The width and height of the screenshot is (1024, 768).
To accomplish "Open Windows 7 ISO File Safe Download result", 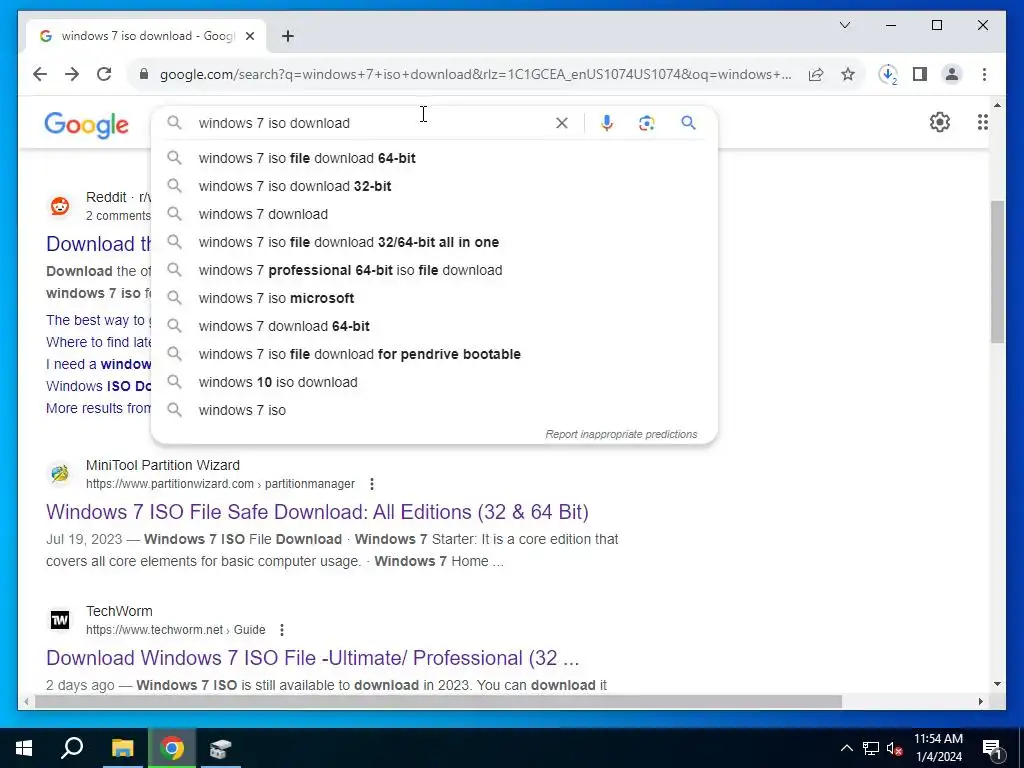I will pyautogui.click(x=317, y=512).
